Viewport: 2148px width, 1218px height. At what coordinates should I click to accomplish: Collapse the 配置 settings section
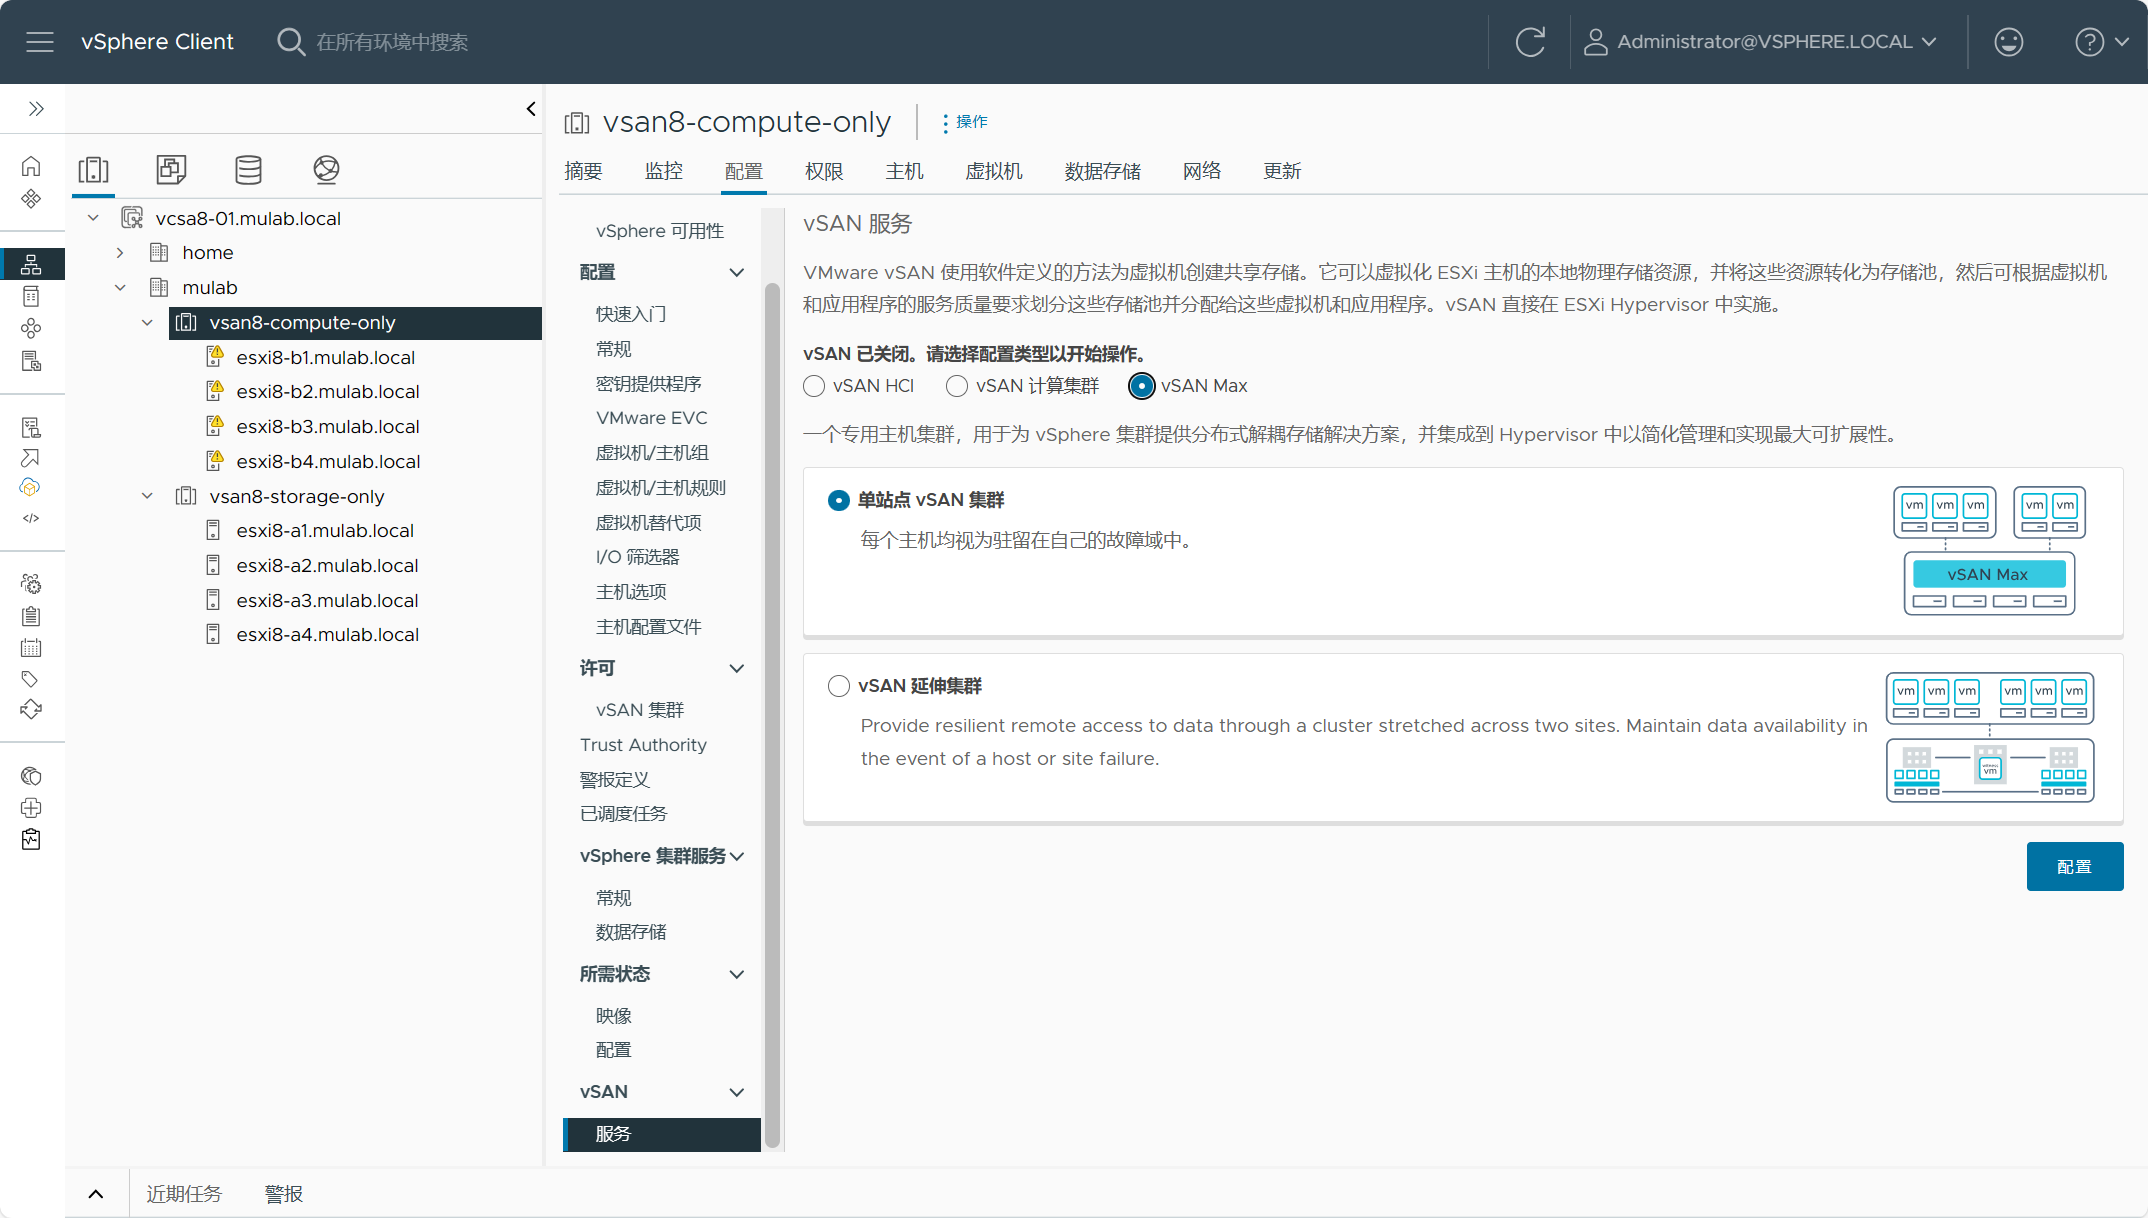click(x=737, y=273)
